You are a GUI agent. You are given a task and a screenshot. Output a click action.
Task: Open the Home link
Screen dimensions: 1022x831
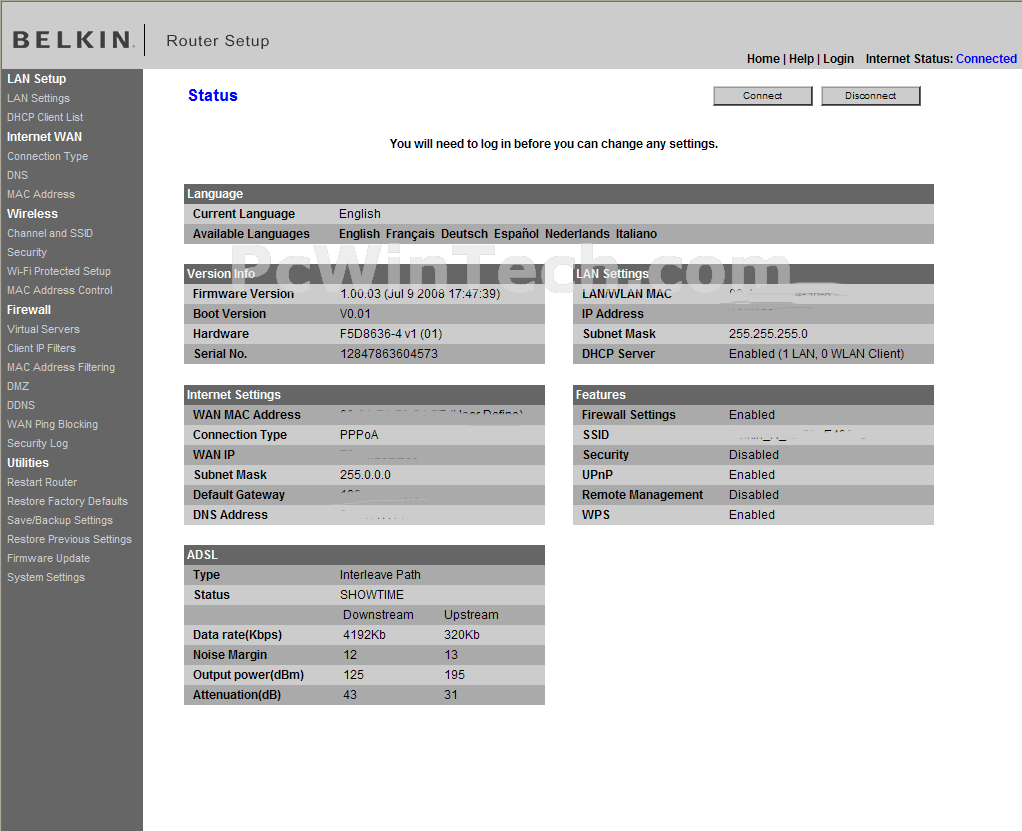coord(763,59)
